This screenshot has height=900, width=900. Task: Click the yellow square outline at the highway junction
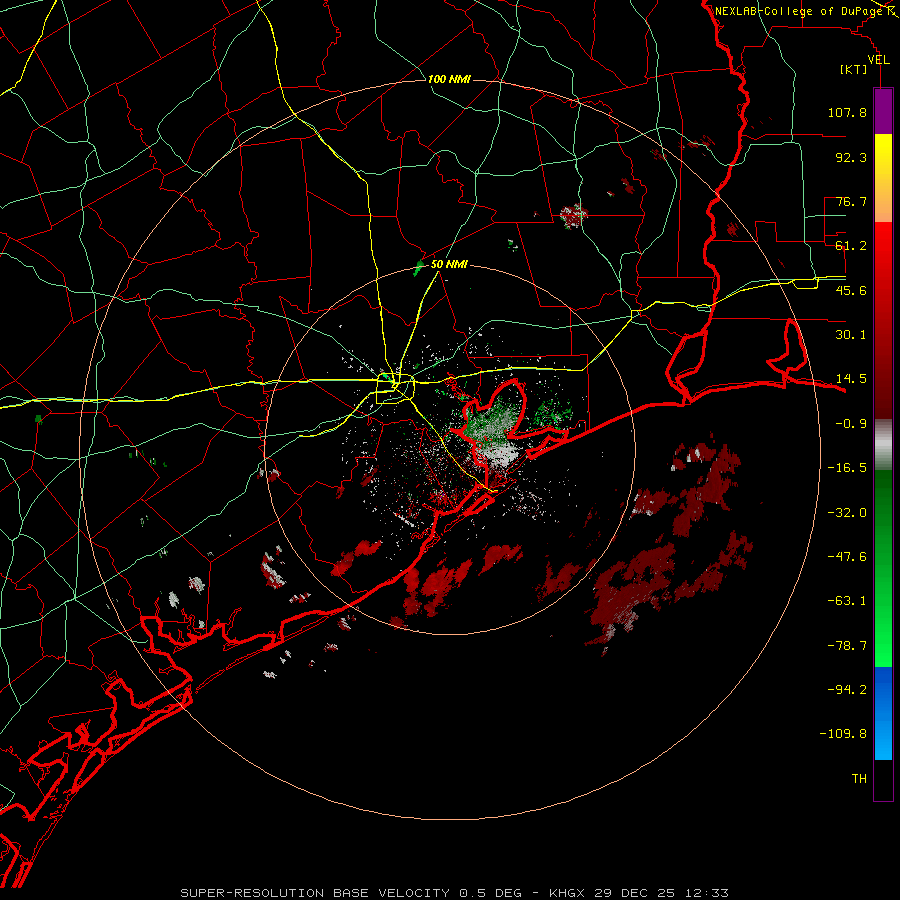tap(395, 389)
